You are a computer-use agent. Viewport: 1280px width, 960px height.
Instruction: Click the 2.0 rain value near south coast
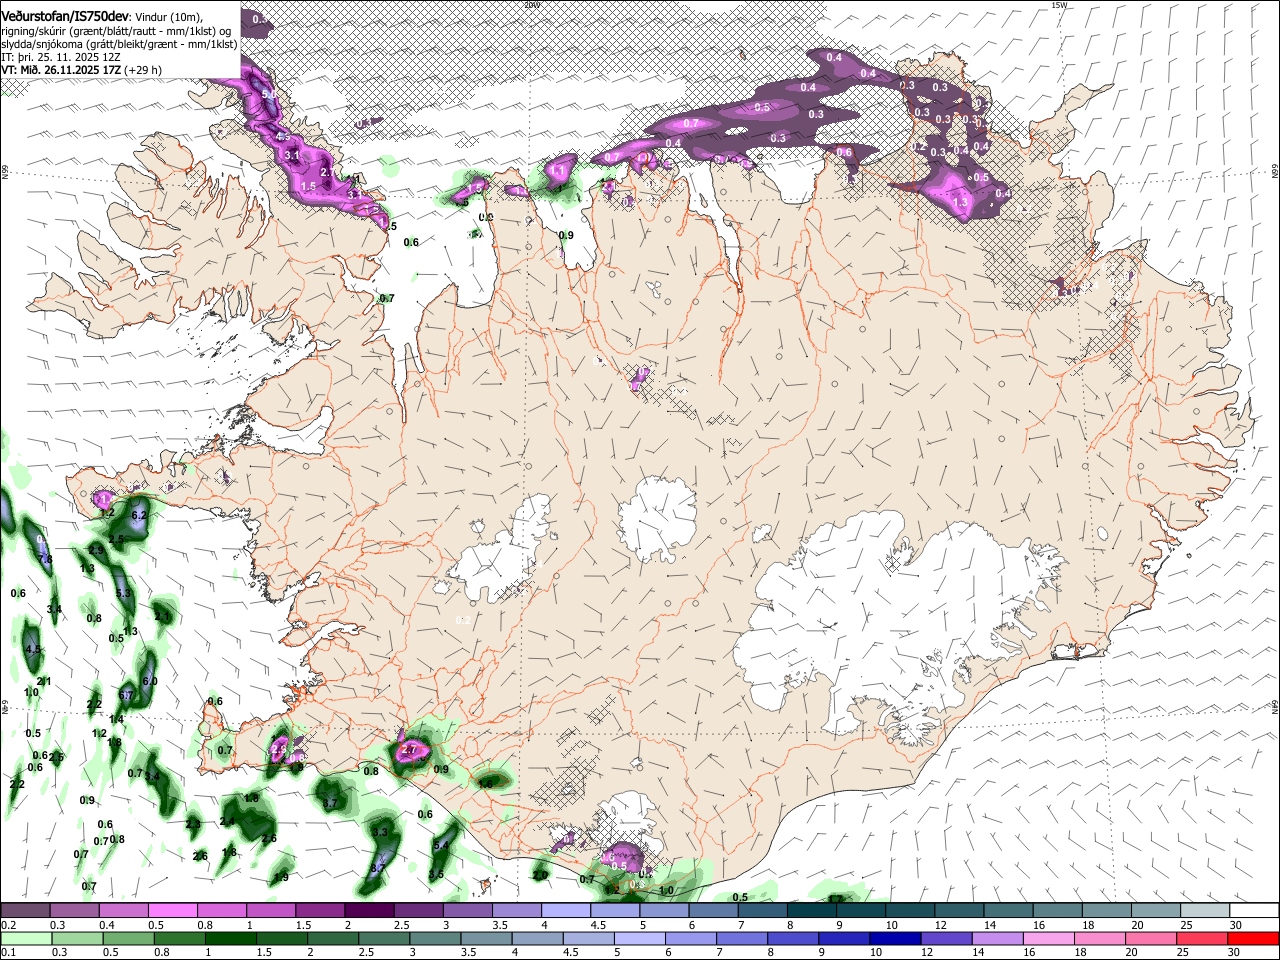[x=540, y=875]
